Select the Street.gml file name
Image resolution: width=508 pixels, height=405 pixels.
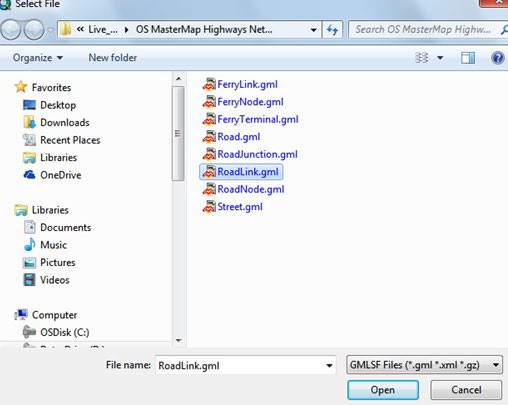pos(240,207)
